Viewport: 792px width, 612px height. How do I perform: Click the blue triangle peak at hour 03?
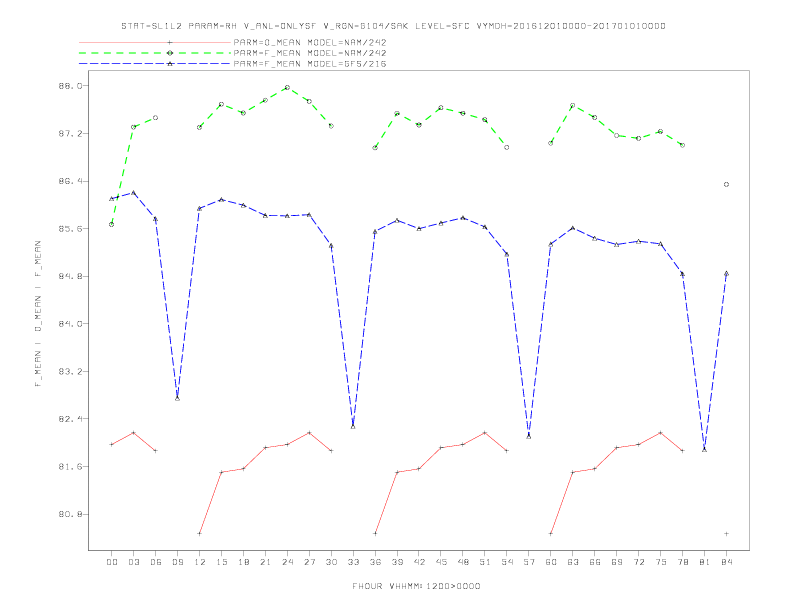tap(133, 192)
